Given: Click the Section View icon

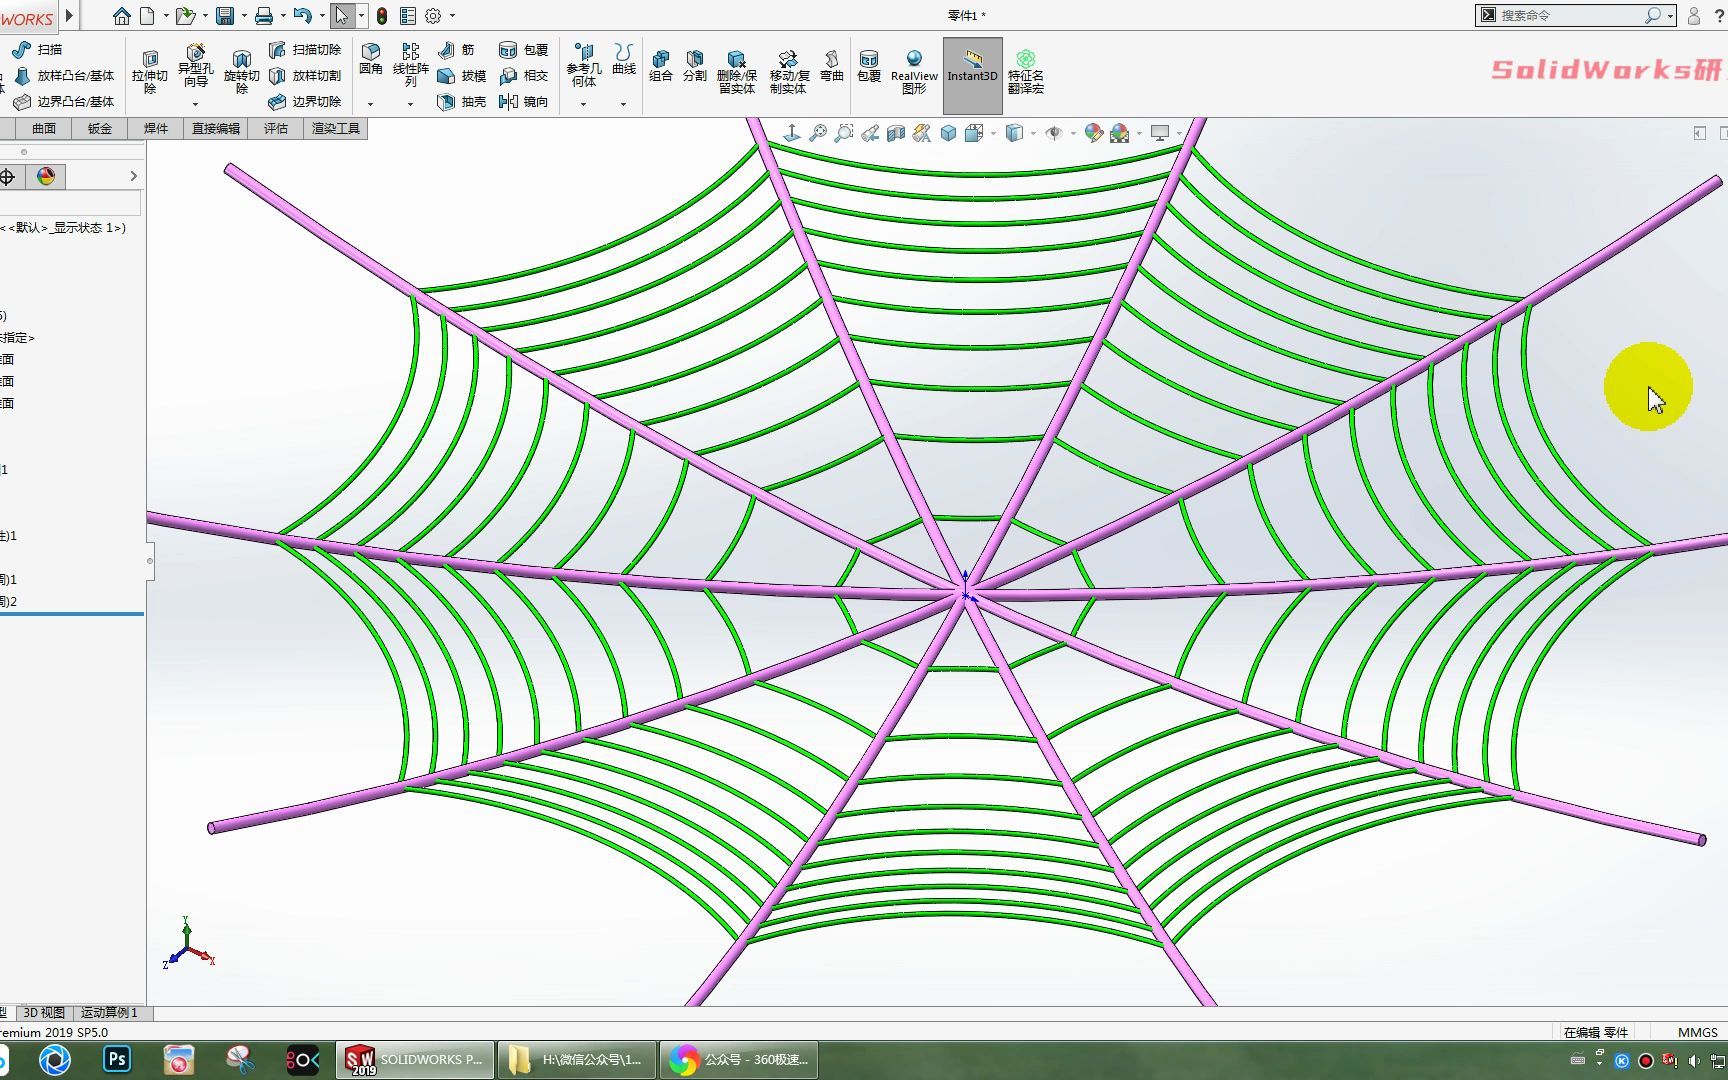Looking at the screenshot, I should [896, 133].
